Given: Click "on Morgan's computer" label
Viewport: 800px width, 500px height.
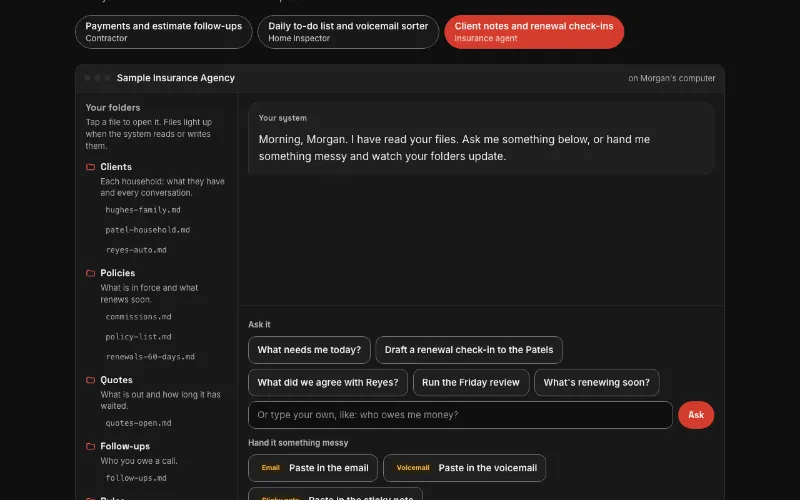Looking at the screenshot, I should click(x=671, y=78).
